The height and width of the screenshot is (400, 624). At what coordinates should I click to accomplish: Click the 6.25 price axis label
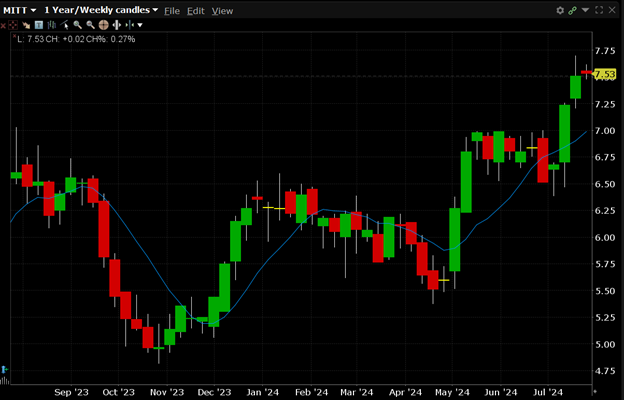604,211
